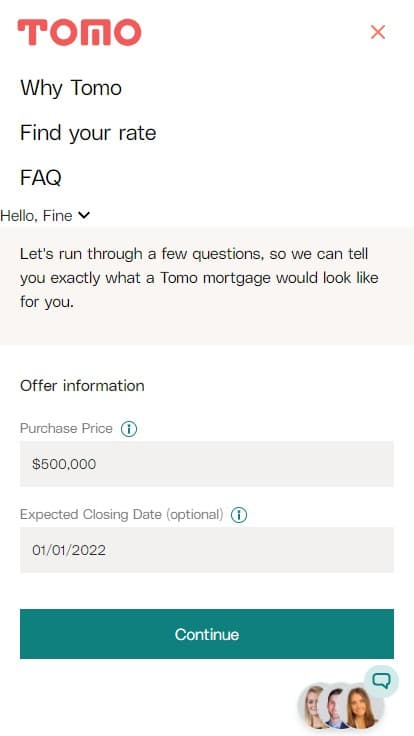
Task: Click the intro paragraph about Tomo mortgage
Action: 199,278
